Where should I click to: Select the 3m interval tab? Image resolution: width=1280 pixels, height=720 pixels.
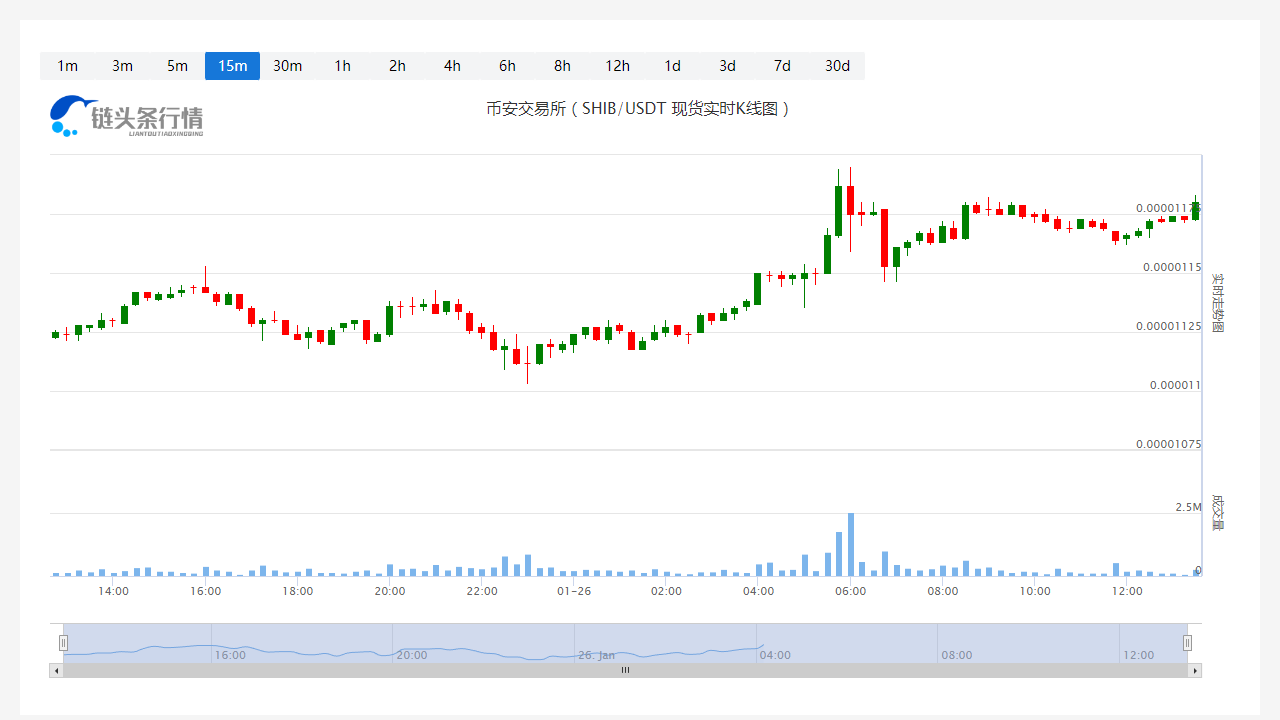tap(122, 66)
